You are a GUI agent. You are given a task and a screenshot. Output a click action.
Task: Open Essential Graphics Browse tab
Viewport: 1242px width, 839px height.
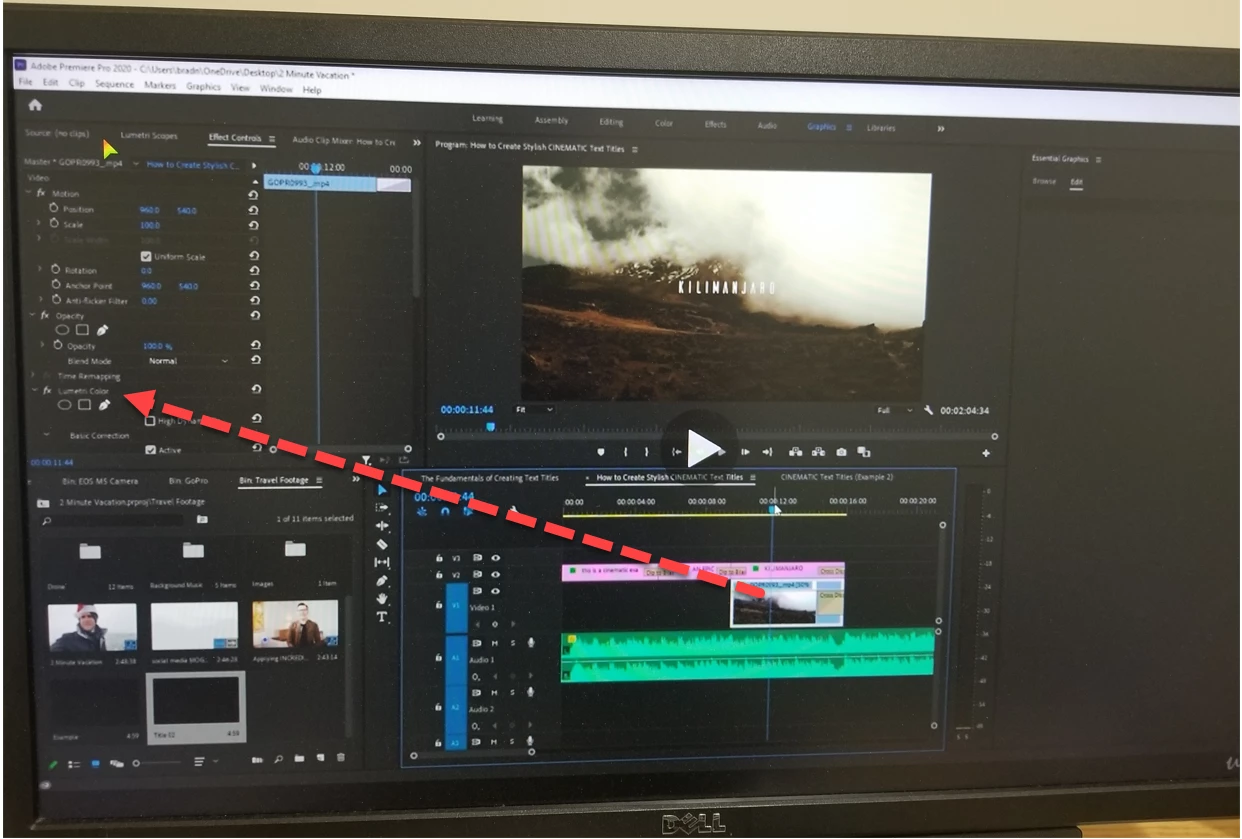[1044, 181]
